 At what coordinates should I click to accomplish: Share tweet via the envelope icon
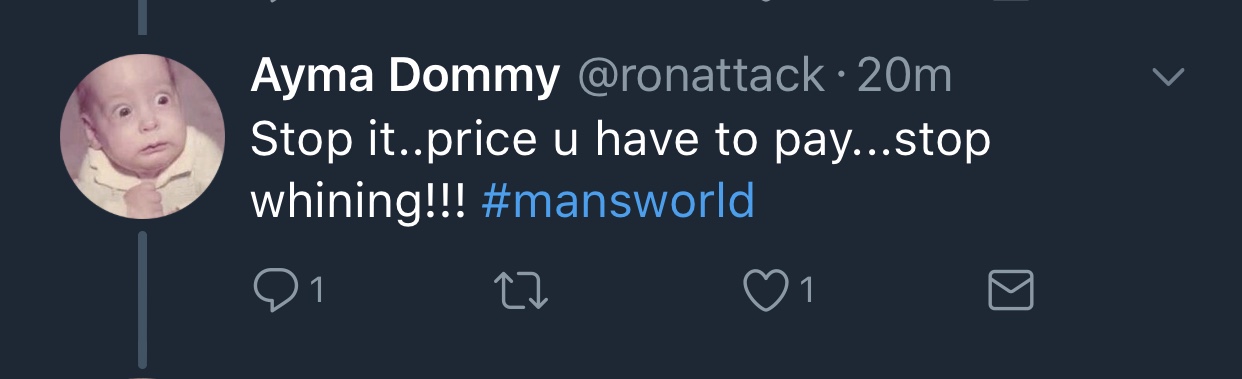(1010, 291)
